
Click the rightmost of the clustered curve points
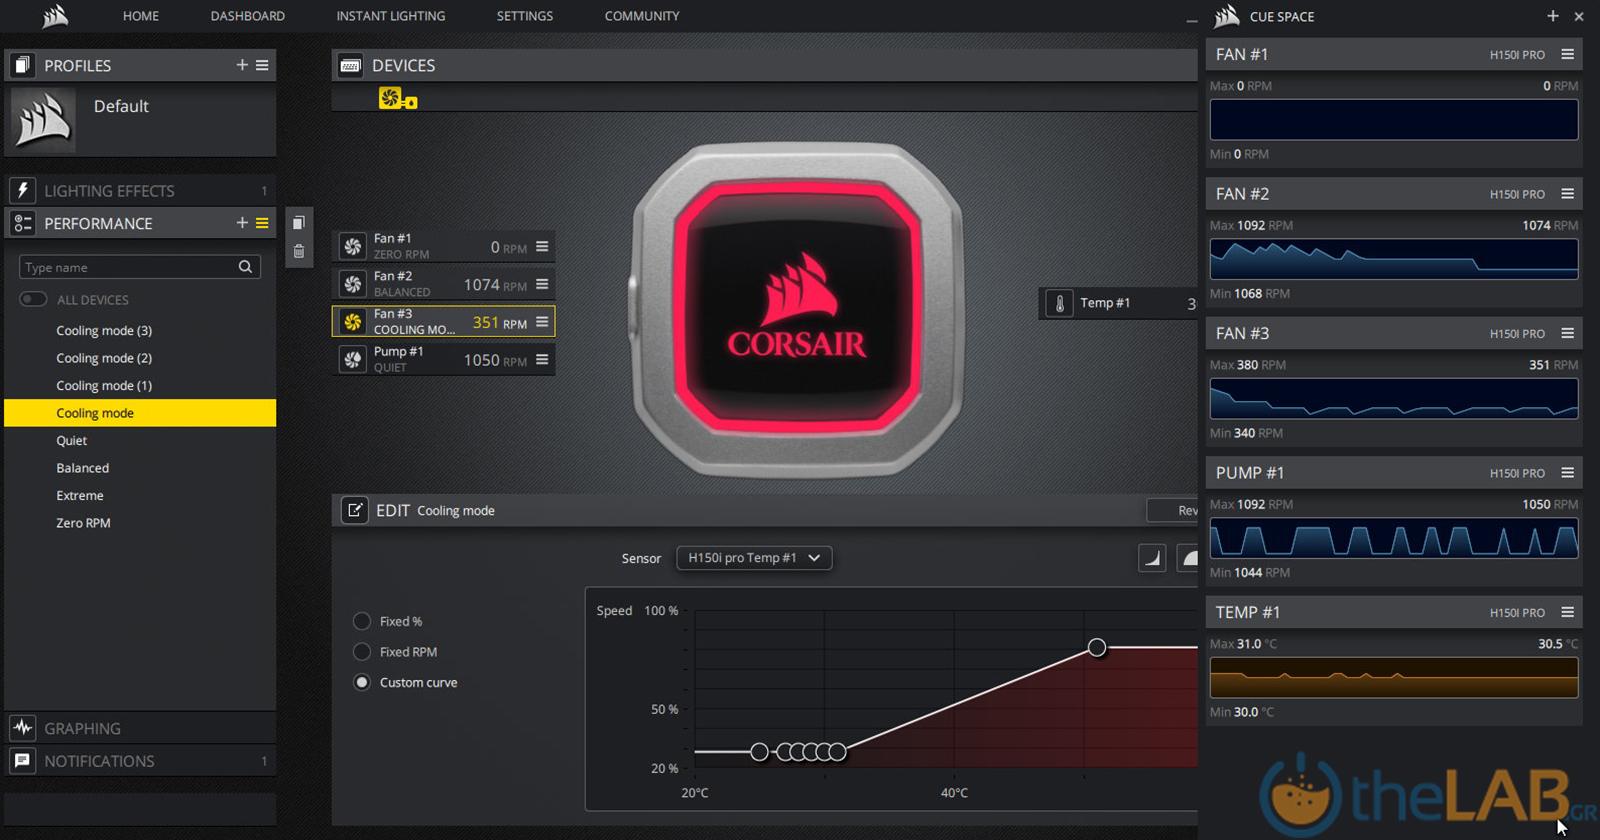pos(838,752)
